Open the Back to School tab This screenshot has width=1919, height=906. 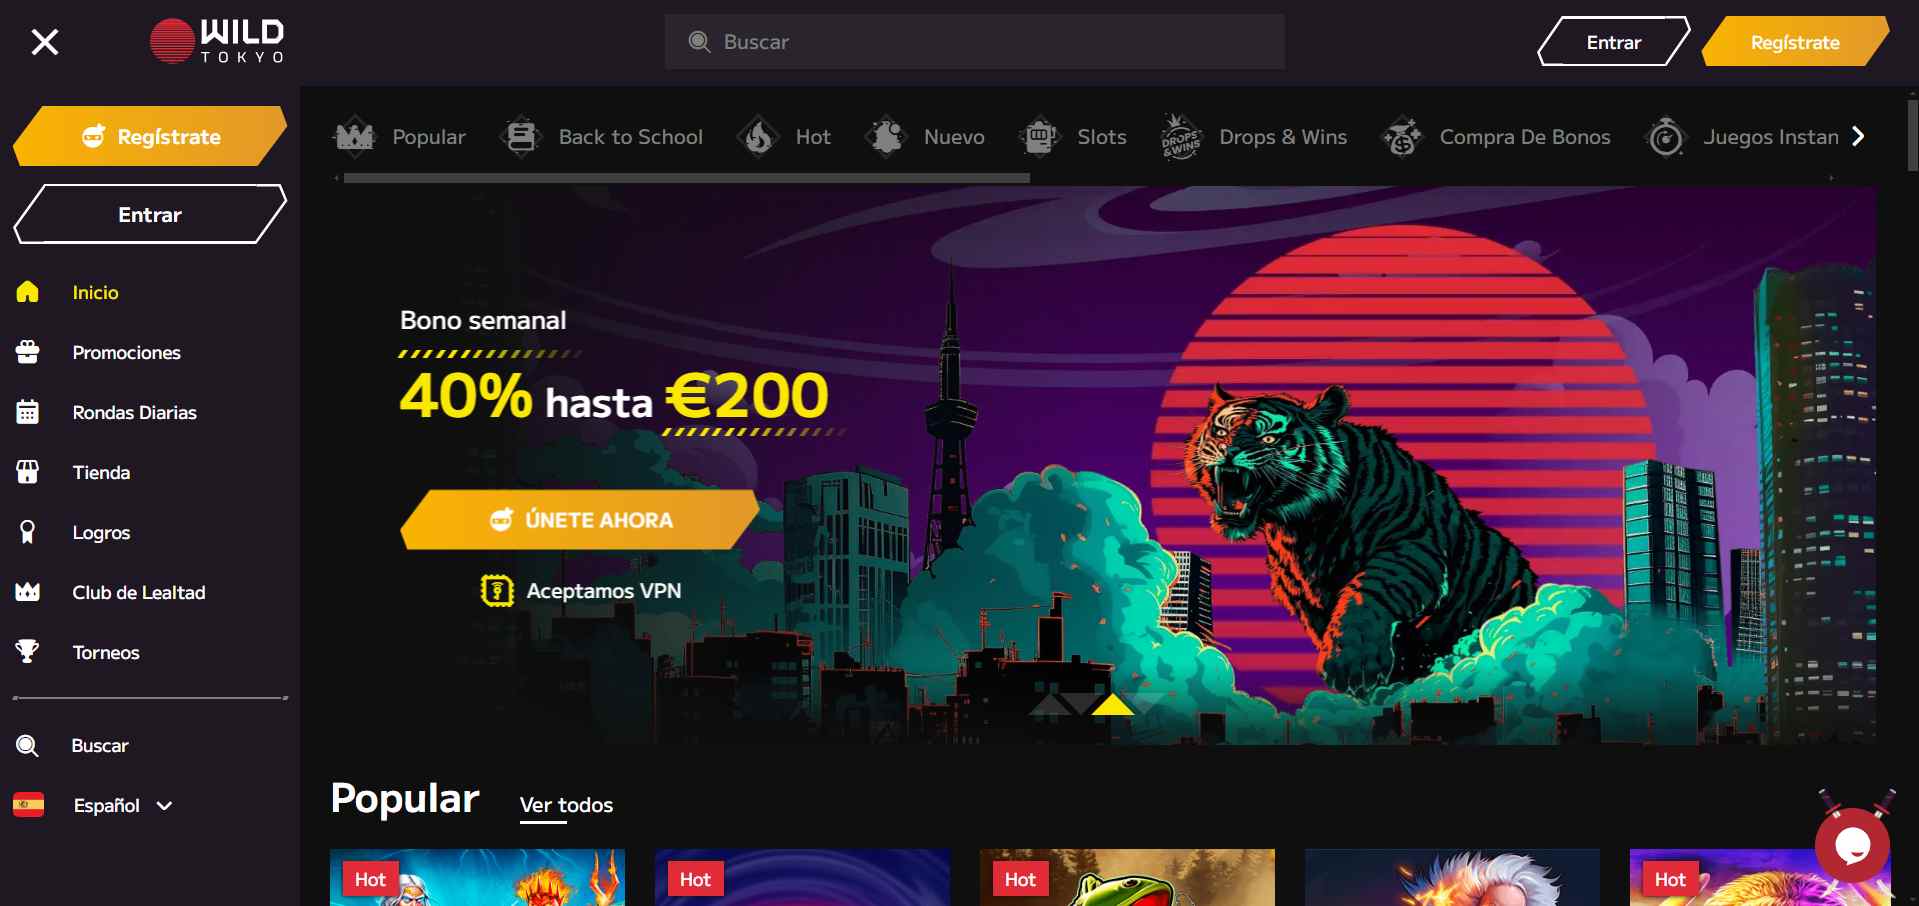(602, 137)
